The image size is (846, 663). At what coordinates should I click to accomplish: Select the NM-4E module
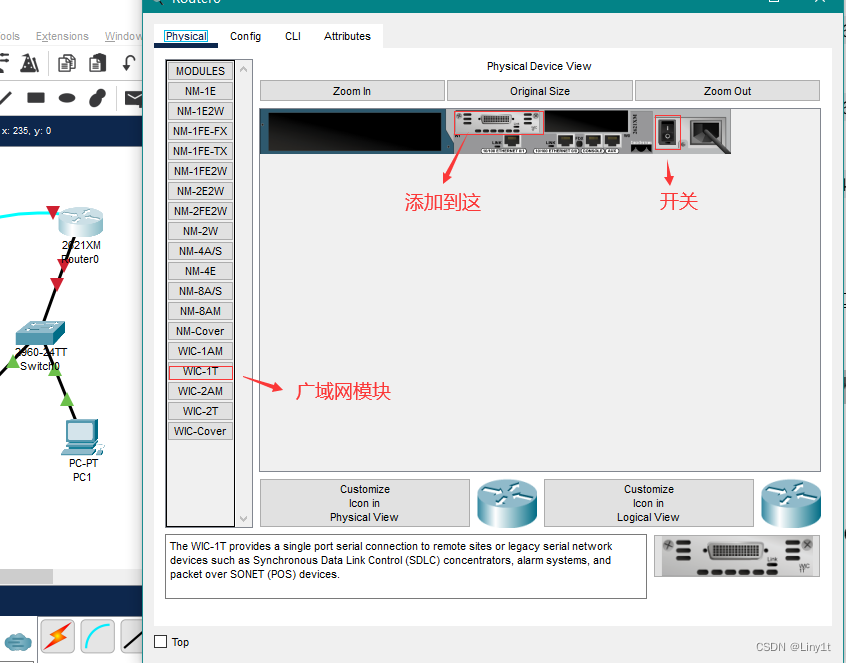click(x=200, y=271)
